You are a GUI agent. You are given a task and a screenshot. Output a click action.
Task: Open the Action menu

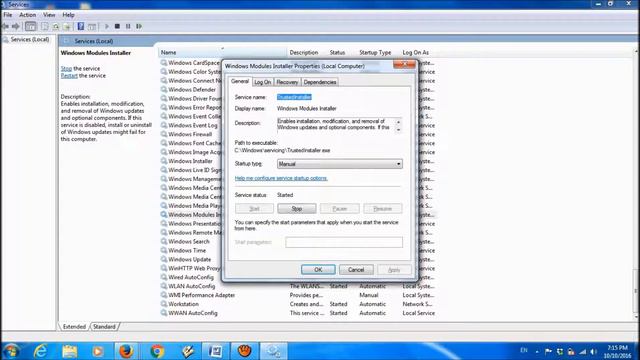click(x=27, y=15)
